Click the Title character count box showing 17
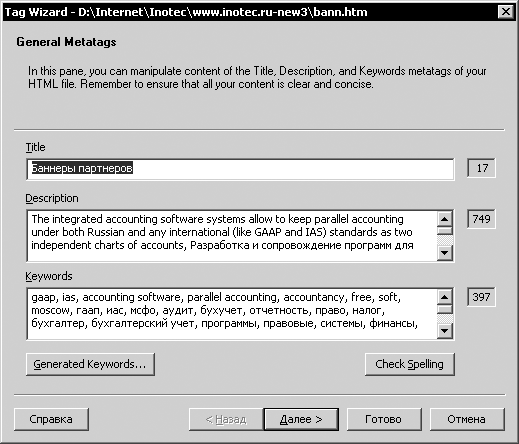519x444 pixels. (x=481, y=168)
